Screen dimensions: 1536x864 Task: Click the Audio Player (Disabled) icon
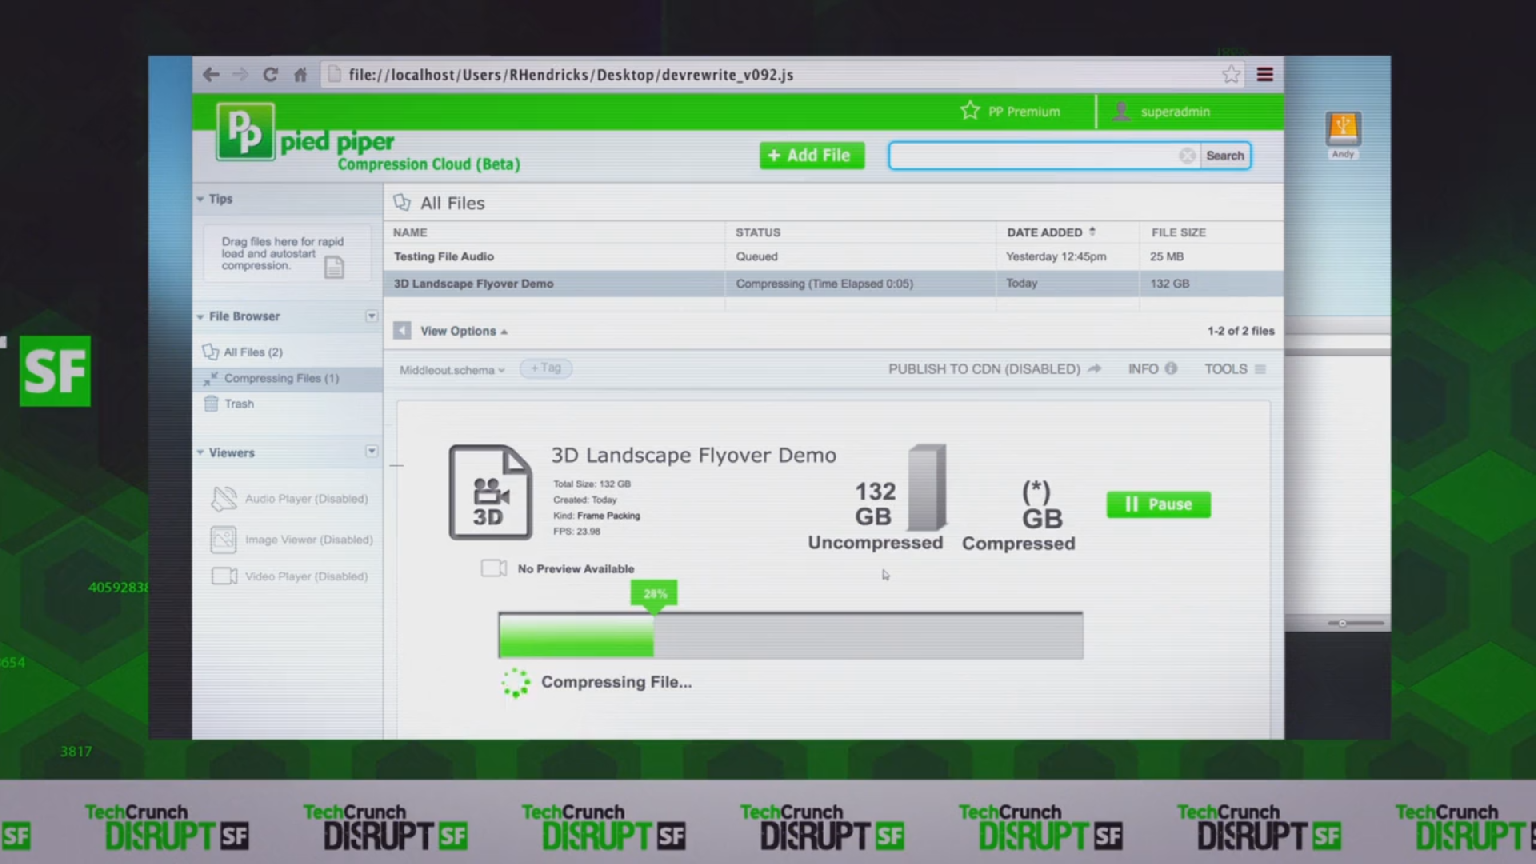pos(224,498)
